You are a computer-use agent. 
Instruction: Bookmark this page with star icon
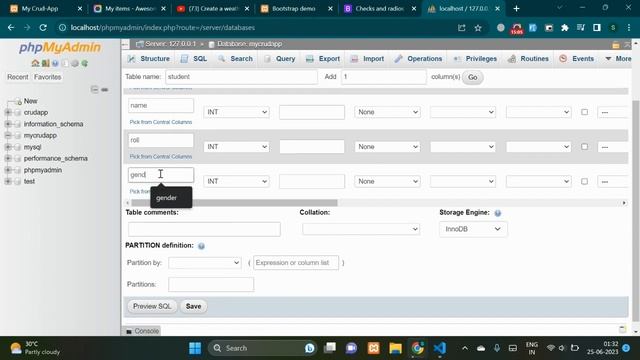(x=478, y=28)
